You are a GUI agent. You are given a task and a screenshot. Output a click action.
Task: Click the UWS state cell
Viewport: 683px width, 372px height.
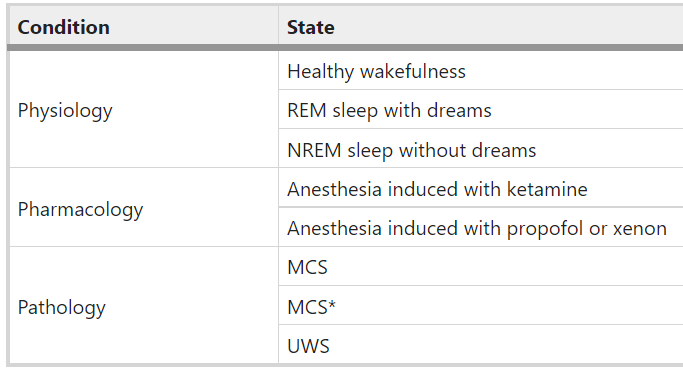[x=481, y=344]
